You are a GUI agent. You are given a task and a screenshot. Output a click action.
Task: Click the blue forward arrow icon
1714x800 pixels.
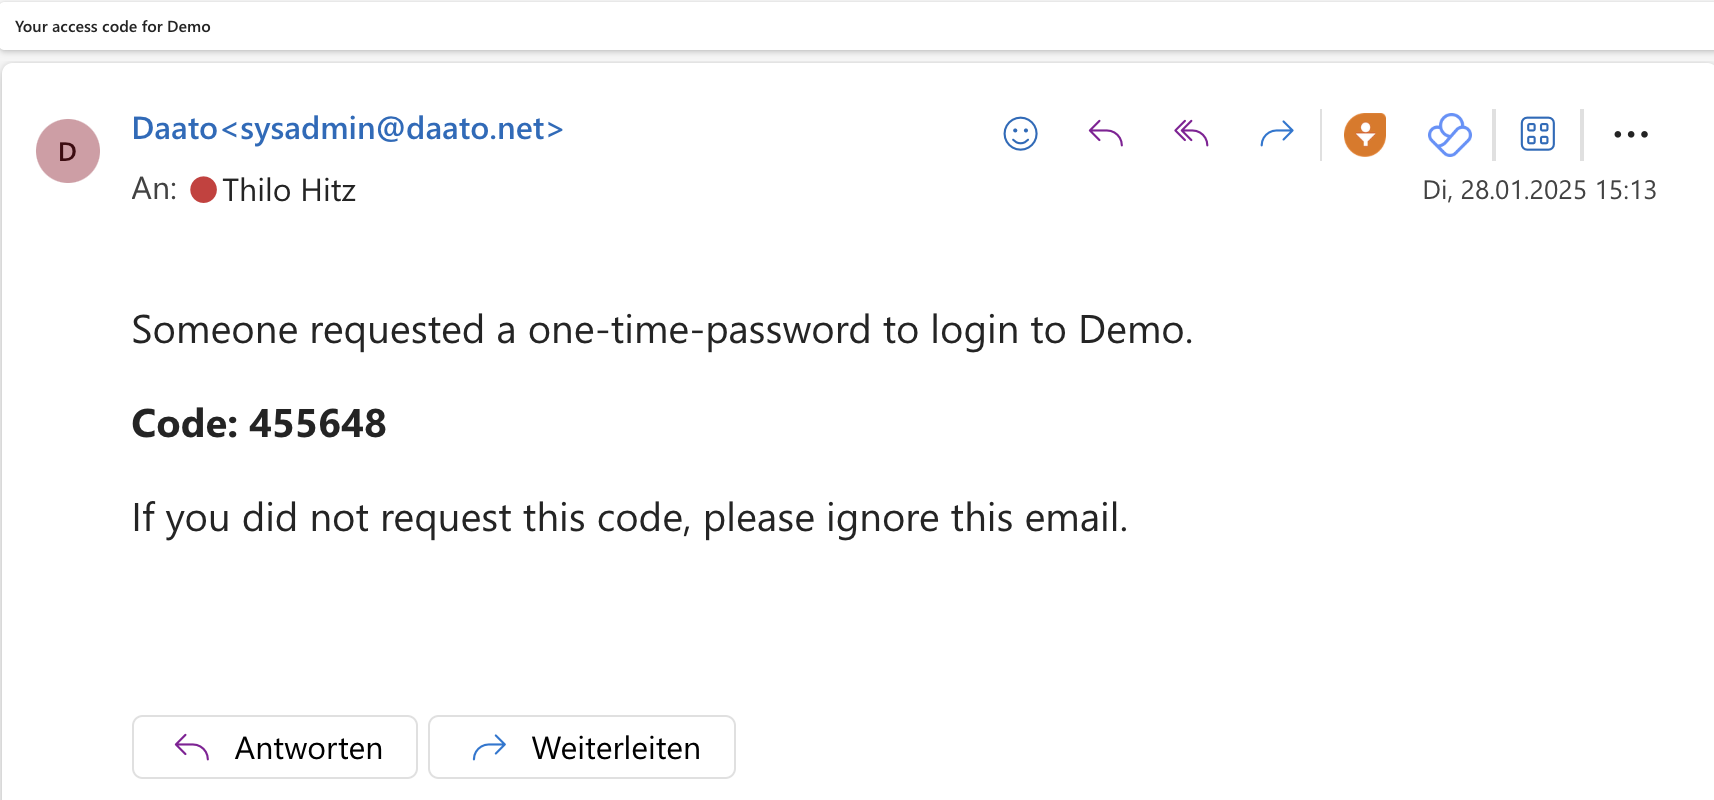click(1277, 133)
